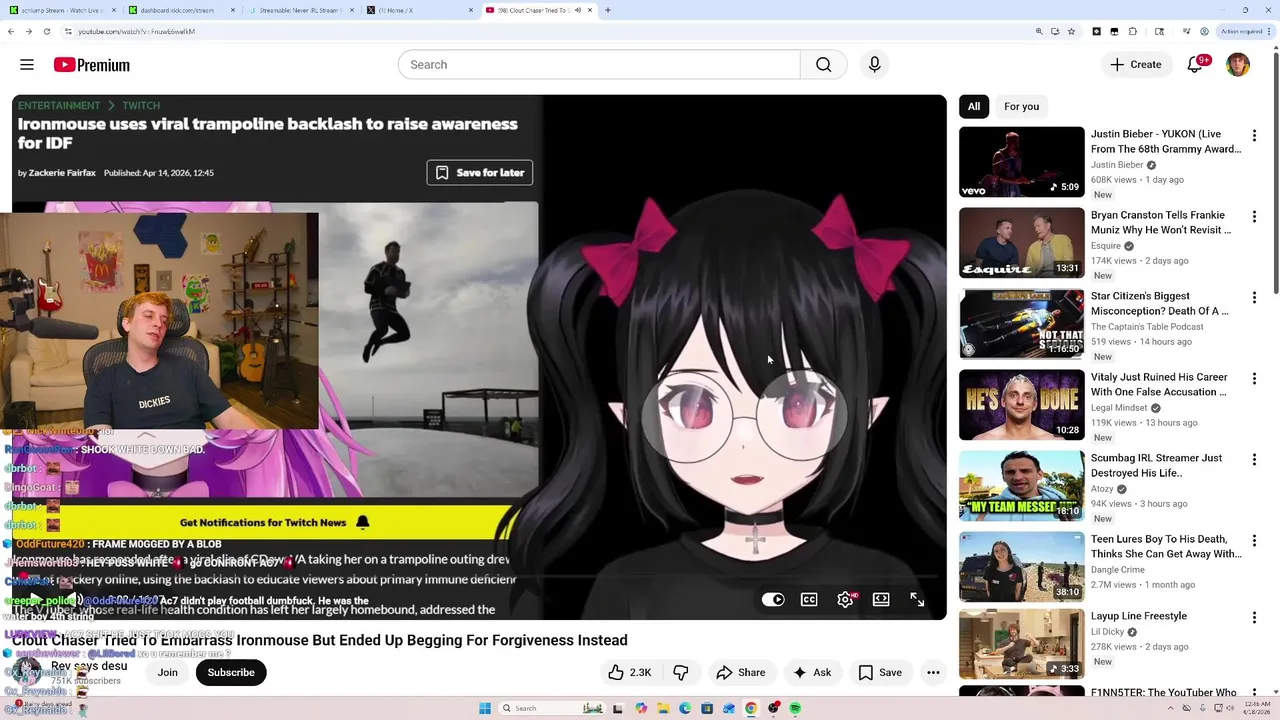Open the Scumbag IRL Streamer thumbnail
This screenshot has height=720, width=1280.
1021,485
